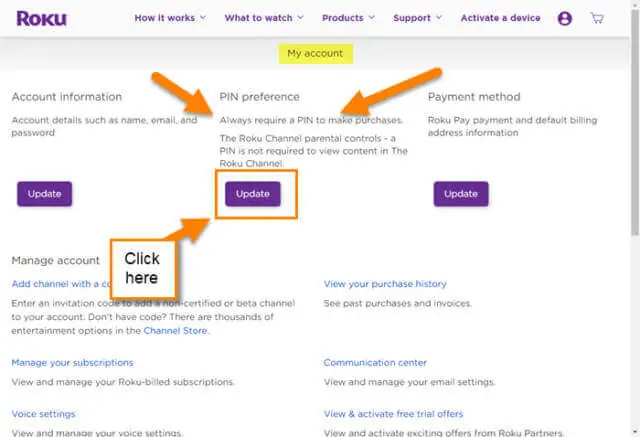Click the page's vertical scrollbar

[x=635, y=122]
